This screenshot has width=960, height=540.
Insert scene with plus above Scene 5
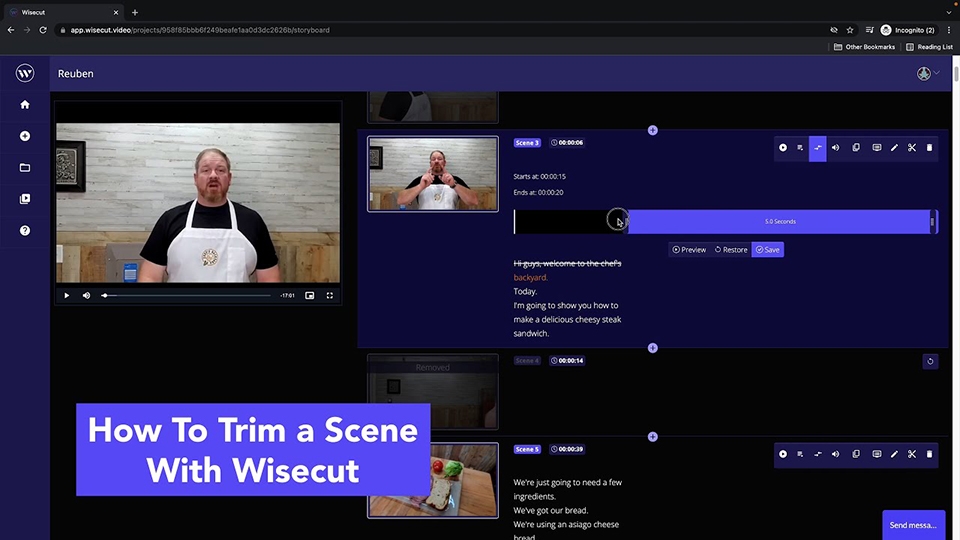(653, 437)
